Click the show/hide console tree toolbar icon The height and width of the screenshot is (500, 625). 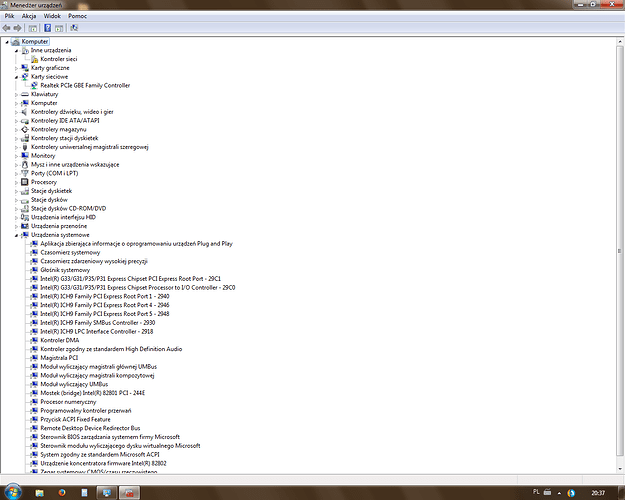point(33,28)
